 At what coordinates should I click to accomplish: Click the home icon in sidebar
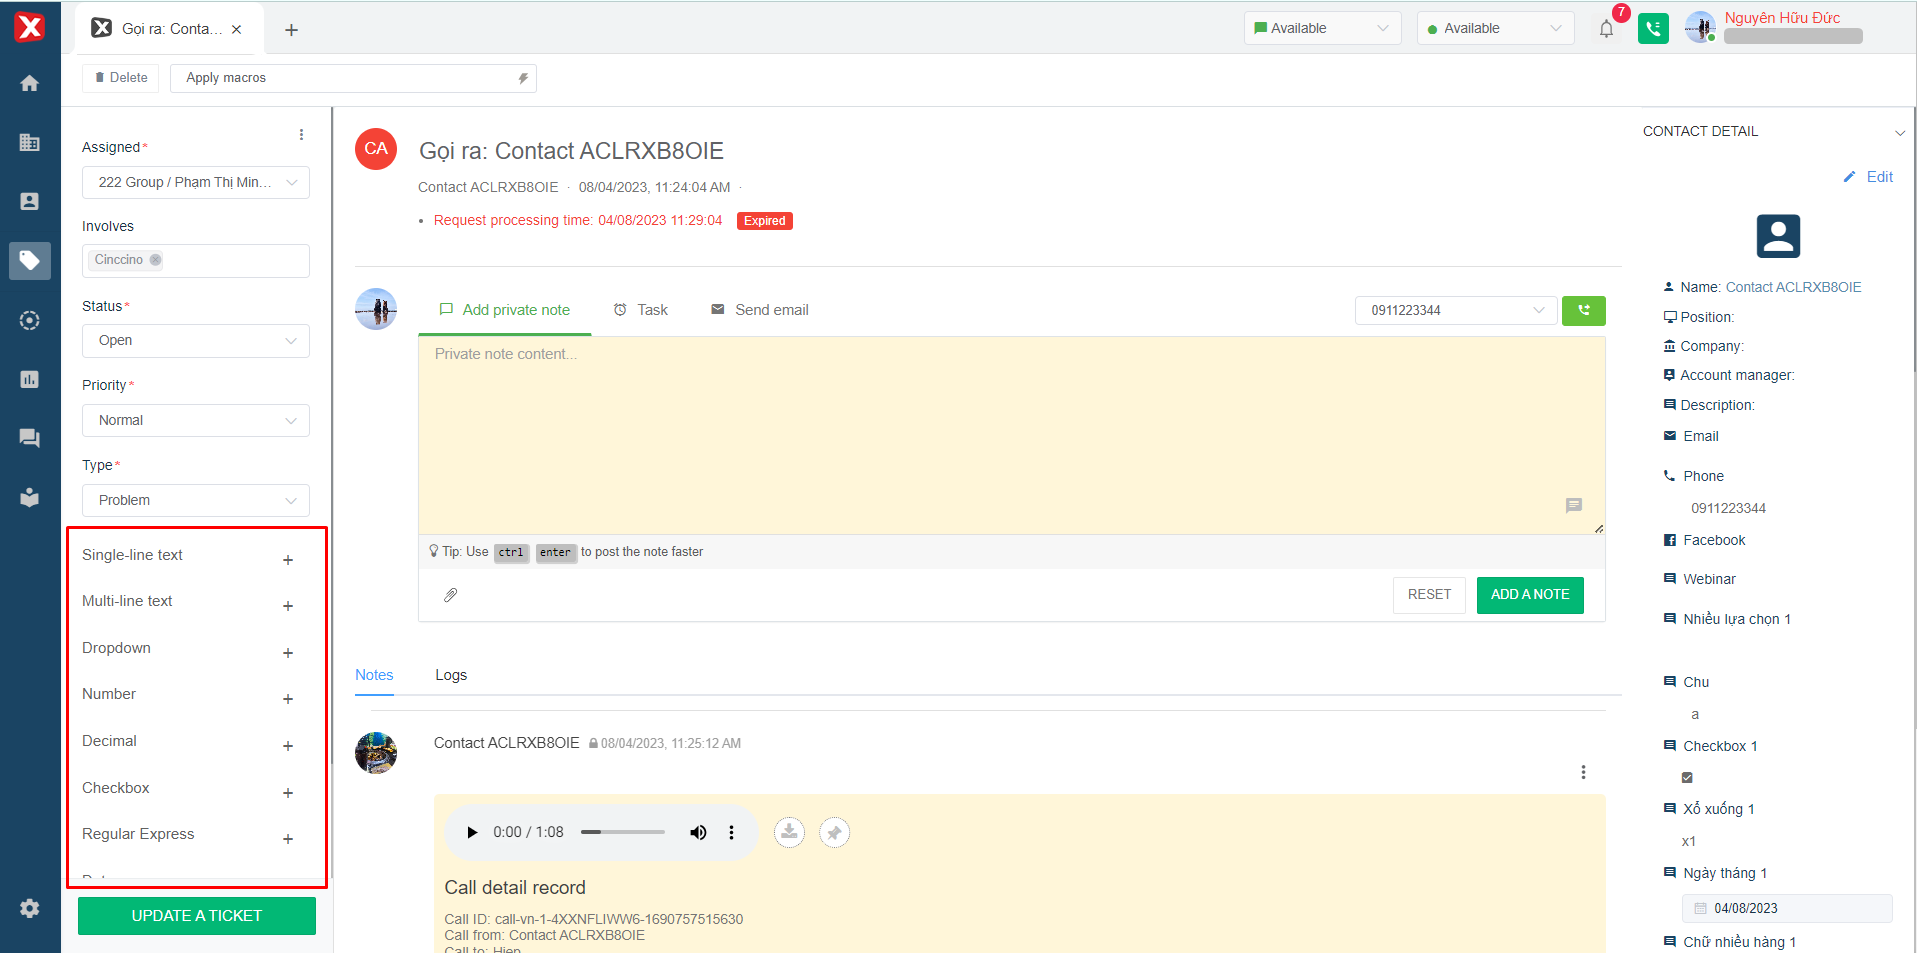pyautogui.click(x=30, y=83)
